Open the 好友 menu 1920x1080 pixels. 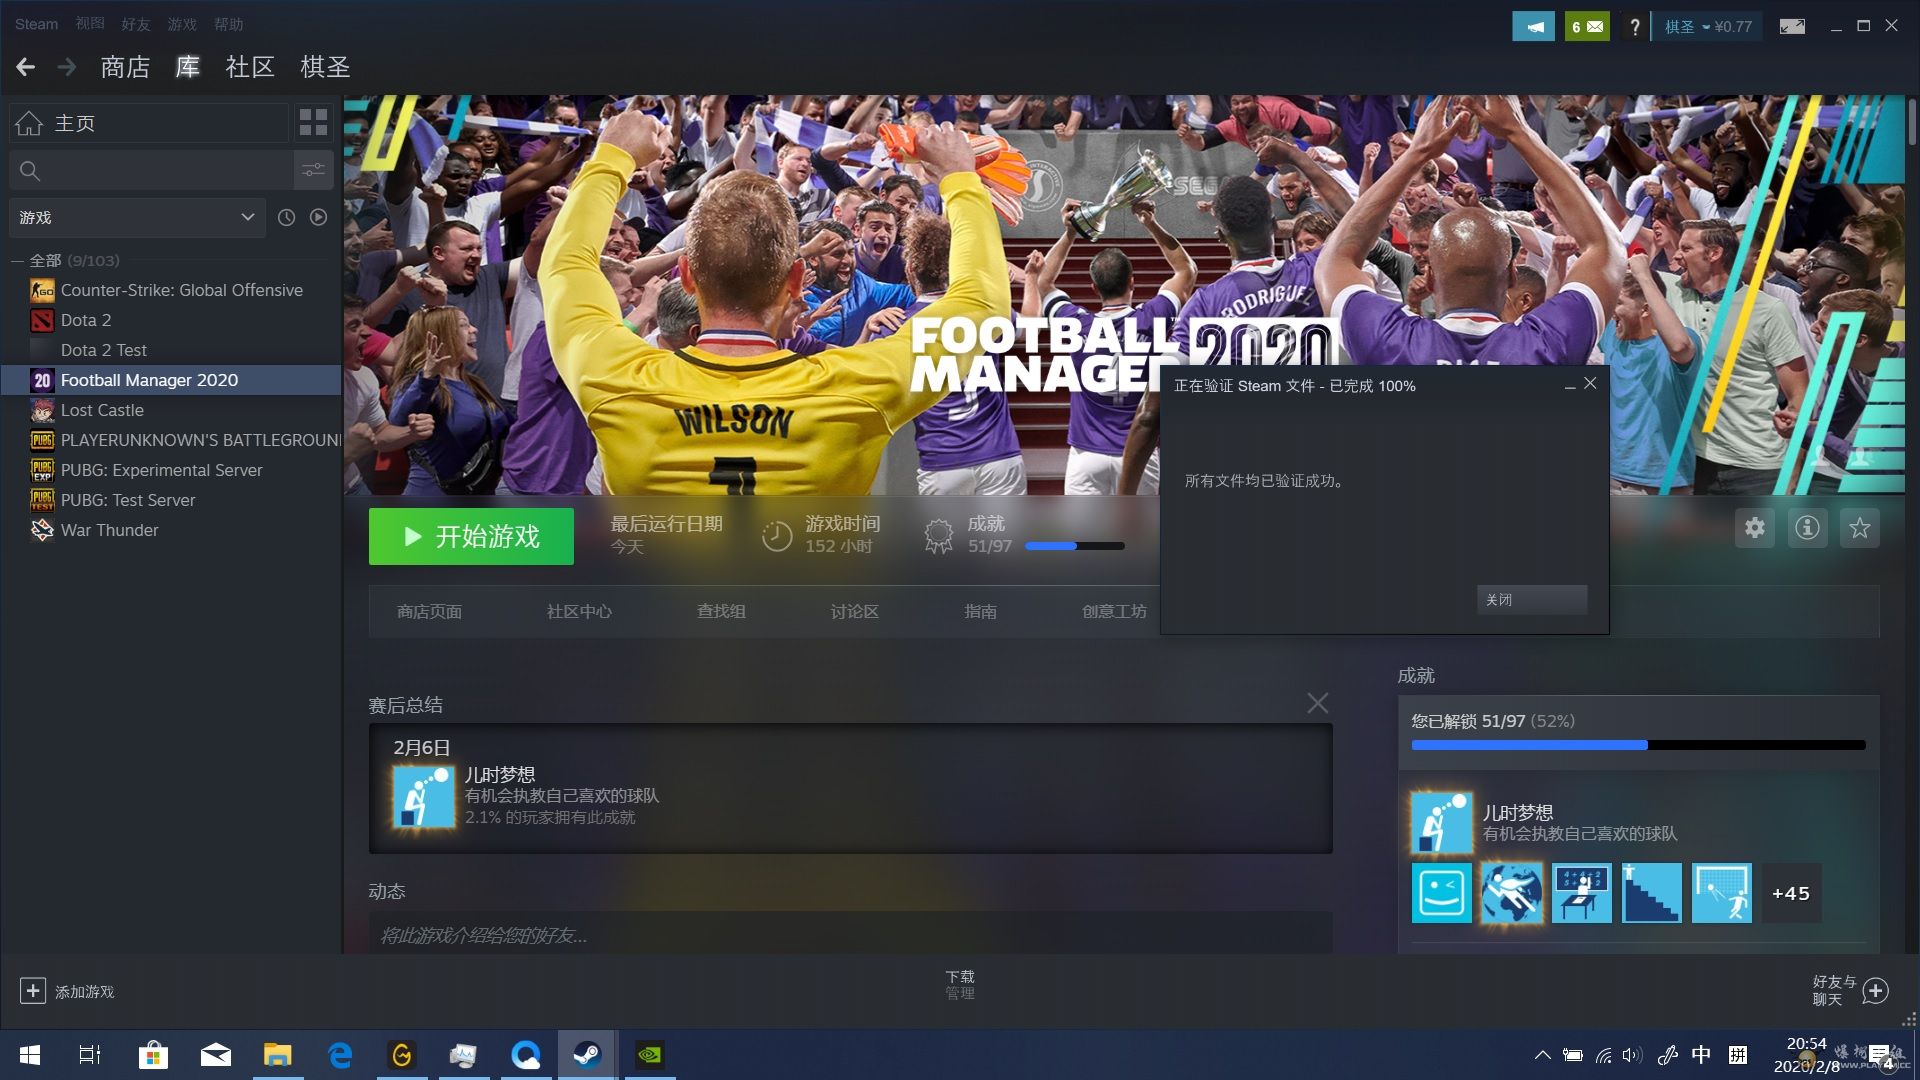(136, 24)
